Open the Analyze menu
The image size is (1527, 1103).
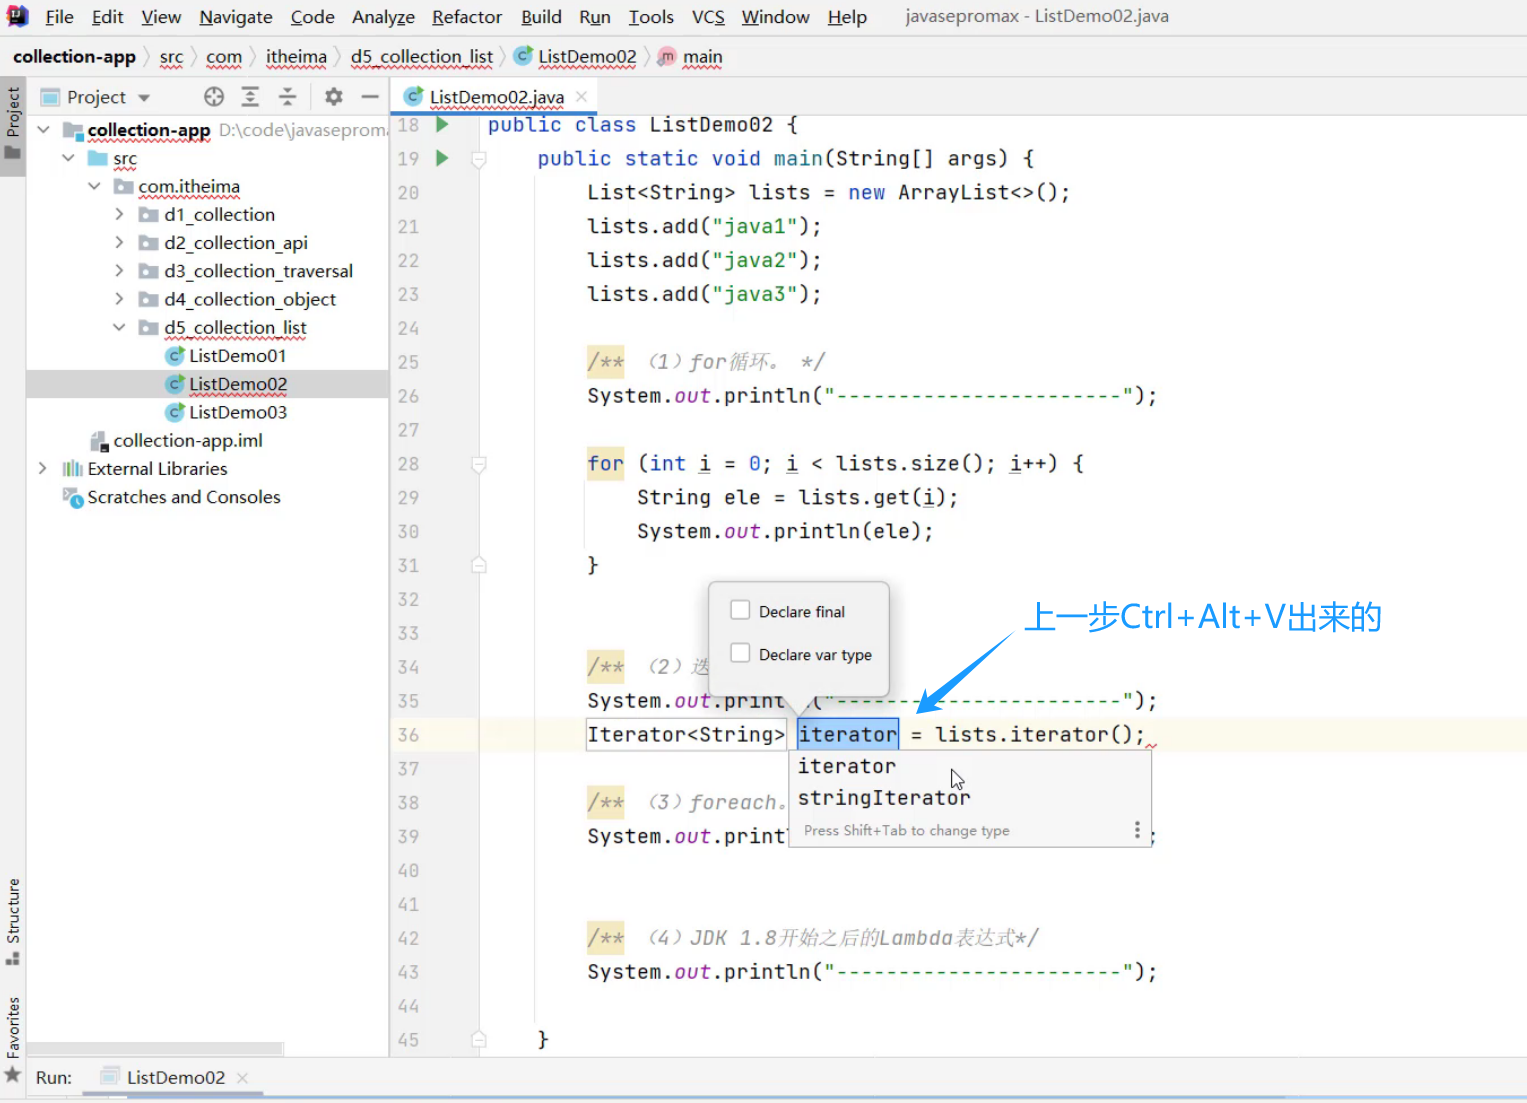383,17
